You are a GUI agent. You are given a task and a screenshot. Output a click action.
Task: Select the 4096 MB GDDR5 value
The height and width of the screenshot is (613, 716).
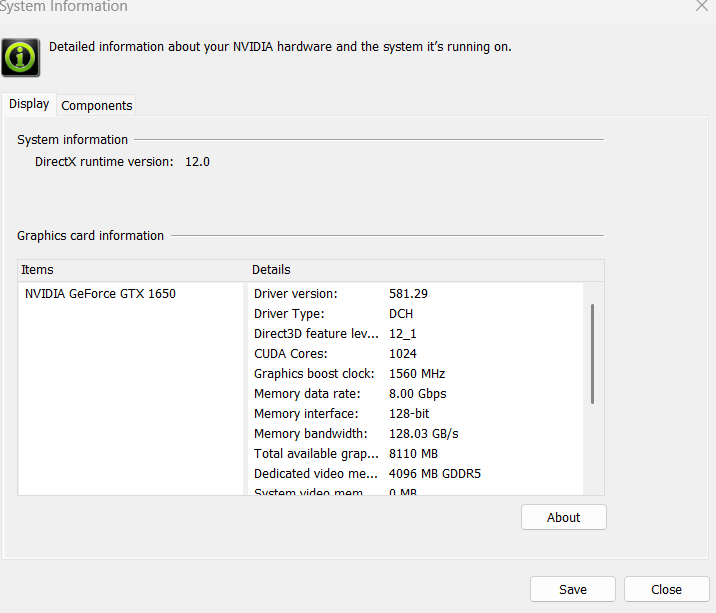tap(435, 474)
